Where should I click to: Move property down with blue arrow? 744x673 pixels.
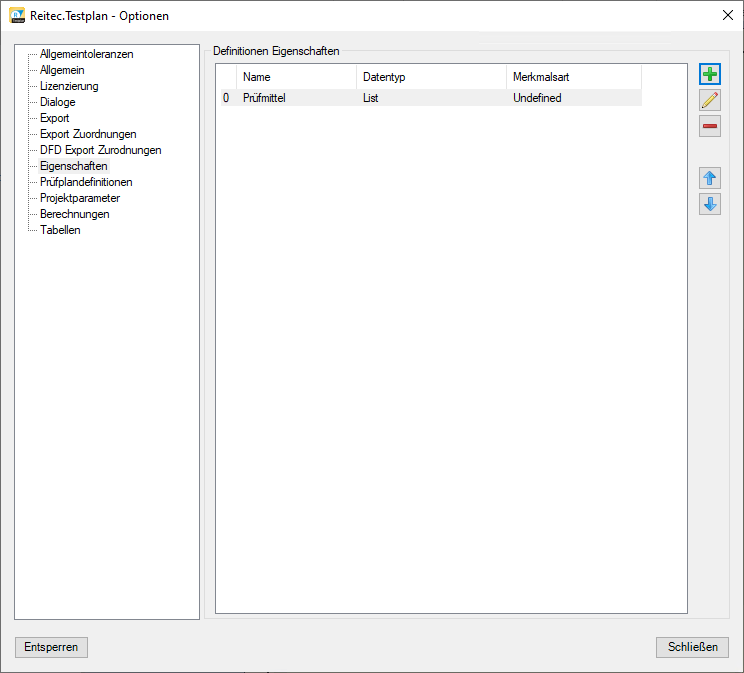pos(710,204)
